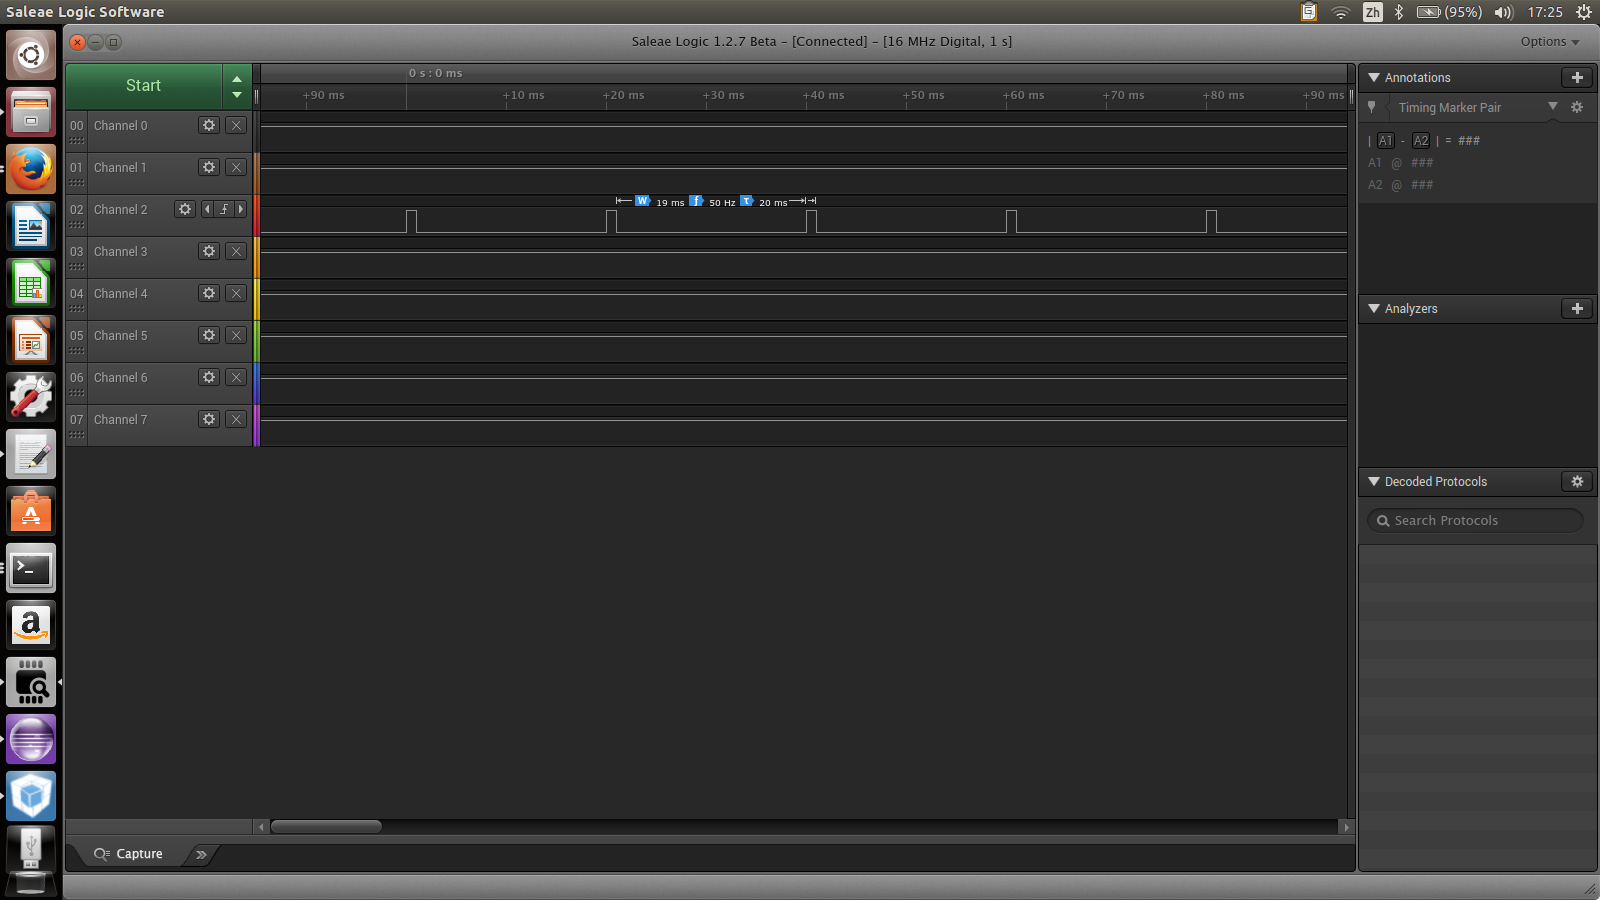This screenshot has height=900, width=1600.
Task: Open the Bluetooth indicator menu
Action: [1399, 12]
